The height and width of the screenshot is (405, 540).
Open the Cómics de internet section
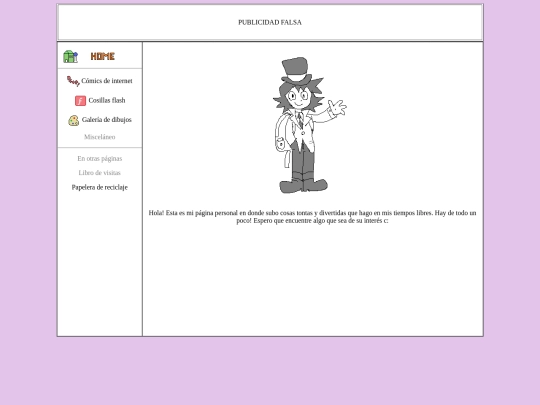[107, 81]
